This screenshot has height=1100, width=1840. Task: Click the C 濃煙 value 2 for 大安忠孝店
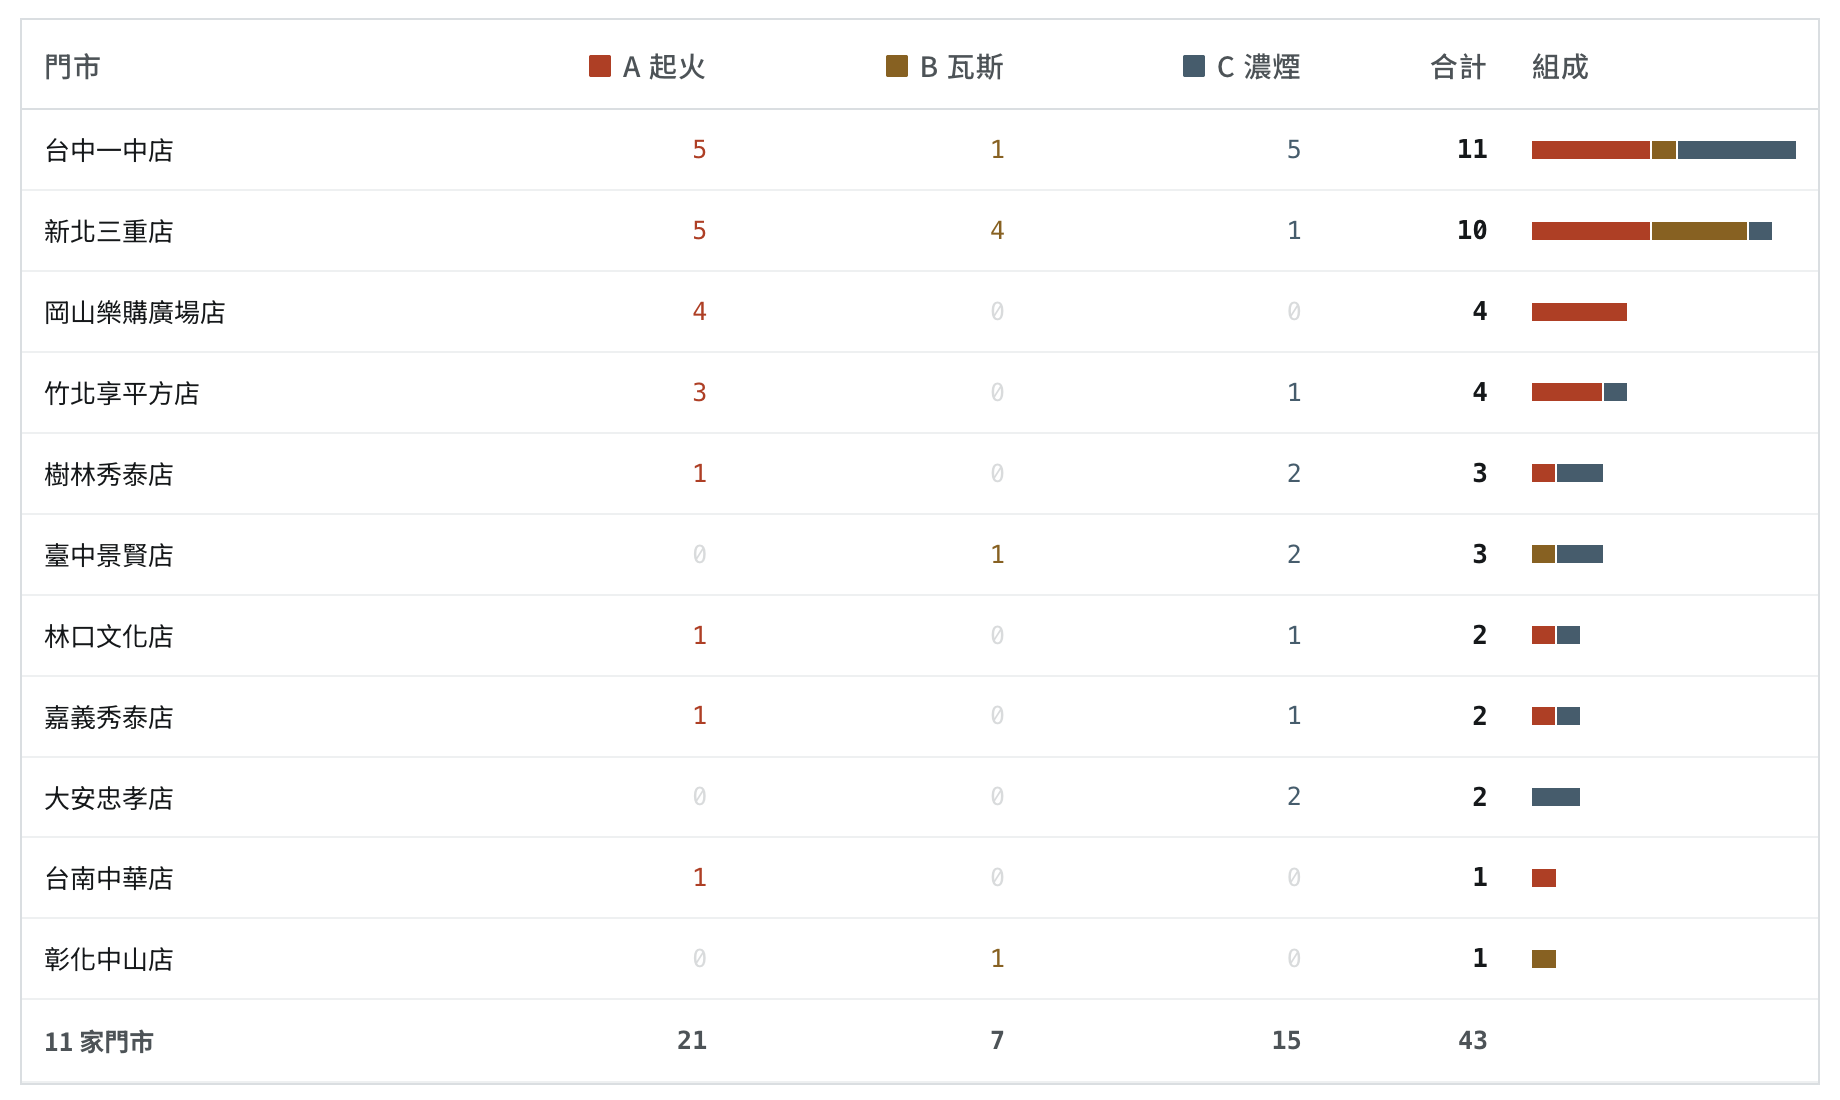[1294, 796]
